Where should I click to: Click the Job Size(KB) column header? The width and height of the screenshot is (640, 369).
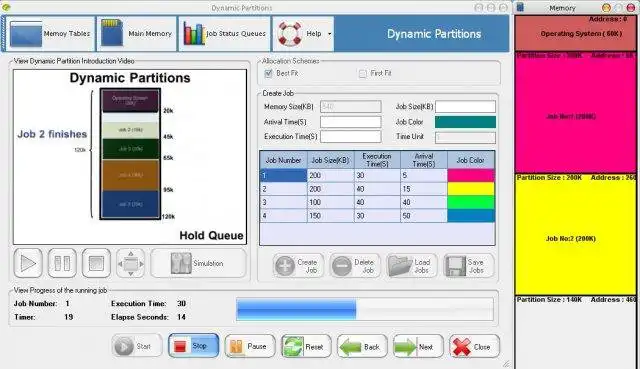[x=331, y=160]
